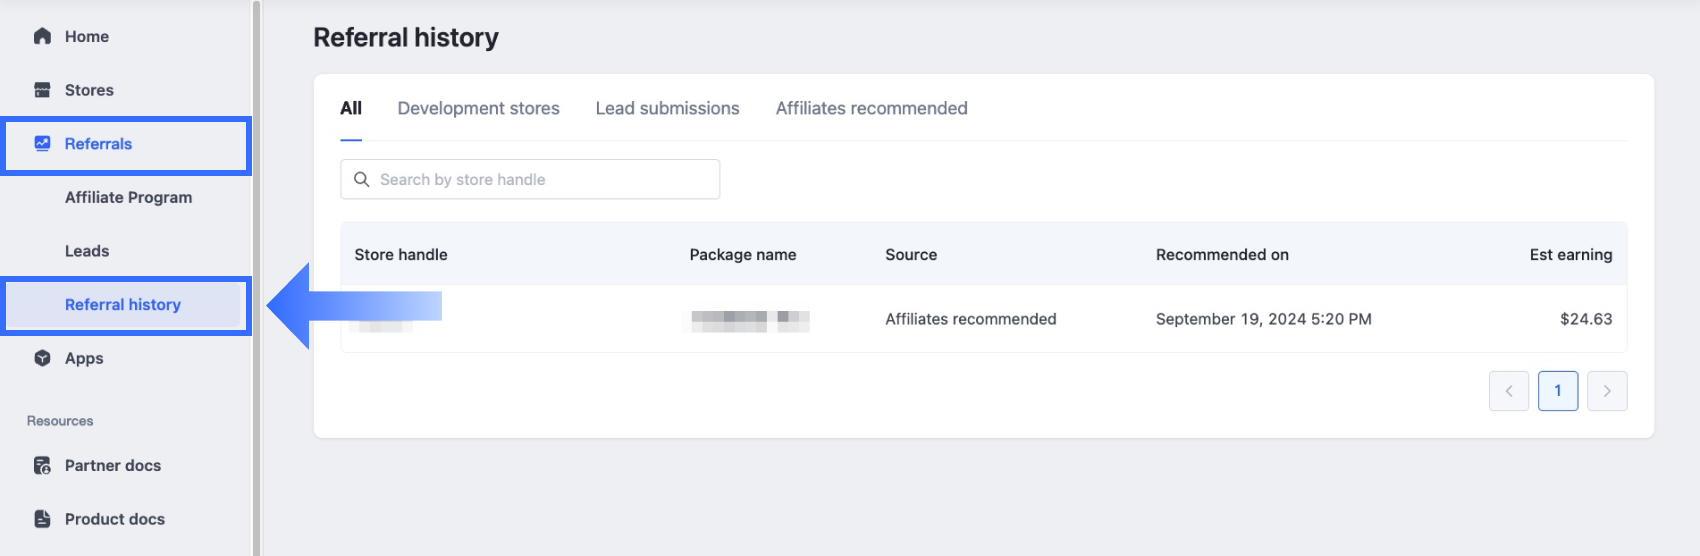Click the sidebar vertical scrollbar
The width and height of the screenshot is (1700, 556).
click(256, 278)
